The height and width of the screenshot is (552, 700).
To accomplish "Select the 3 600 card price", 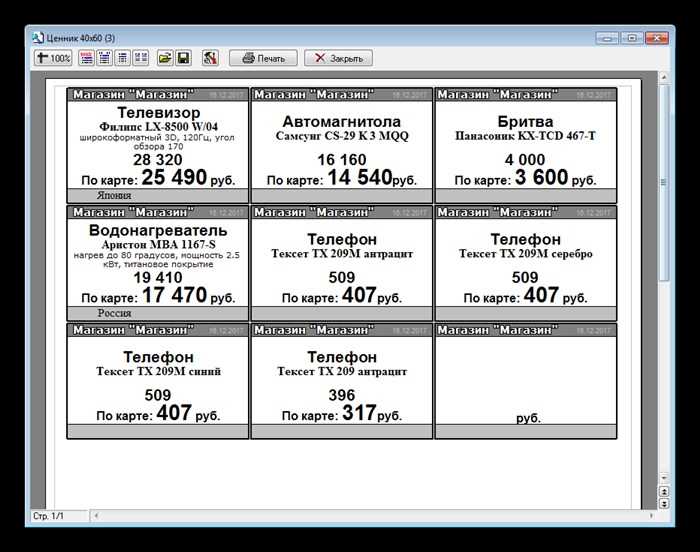I will (x=542, y=177).
